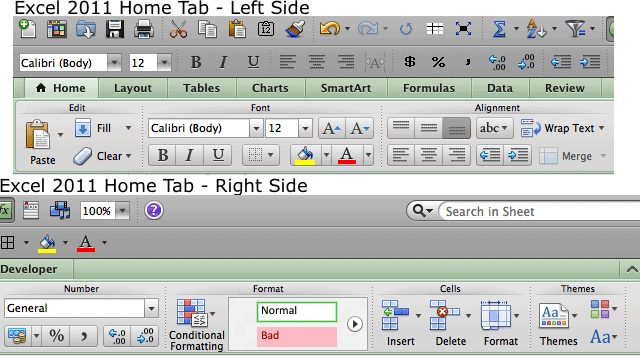
Task: Click the Filter funnel icon
Action: pos(575,29)
